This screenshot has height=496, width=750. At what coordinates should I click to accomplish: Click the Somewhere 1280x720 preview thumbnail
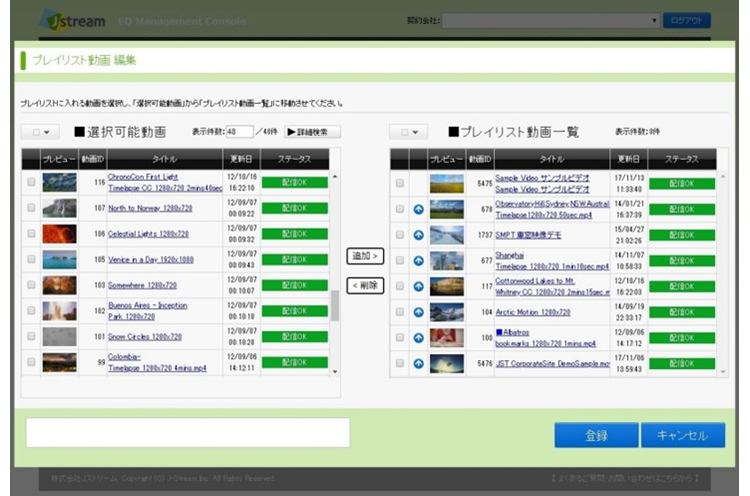click(59, 285)
